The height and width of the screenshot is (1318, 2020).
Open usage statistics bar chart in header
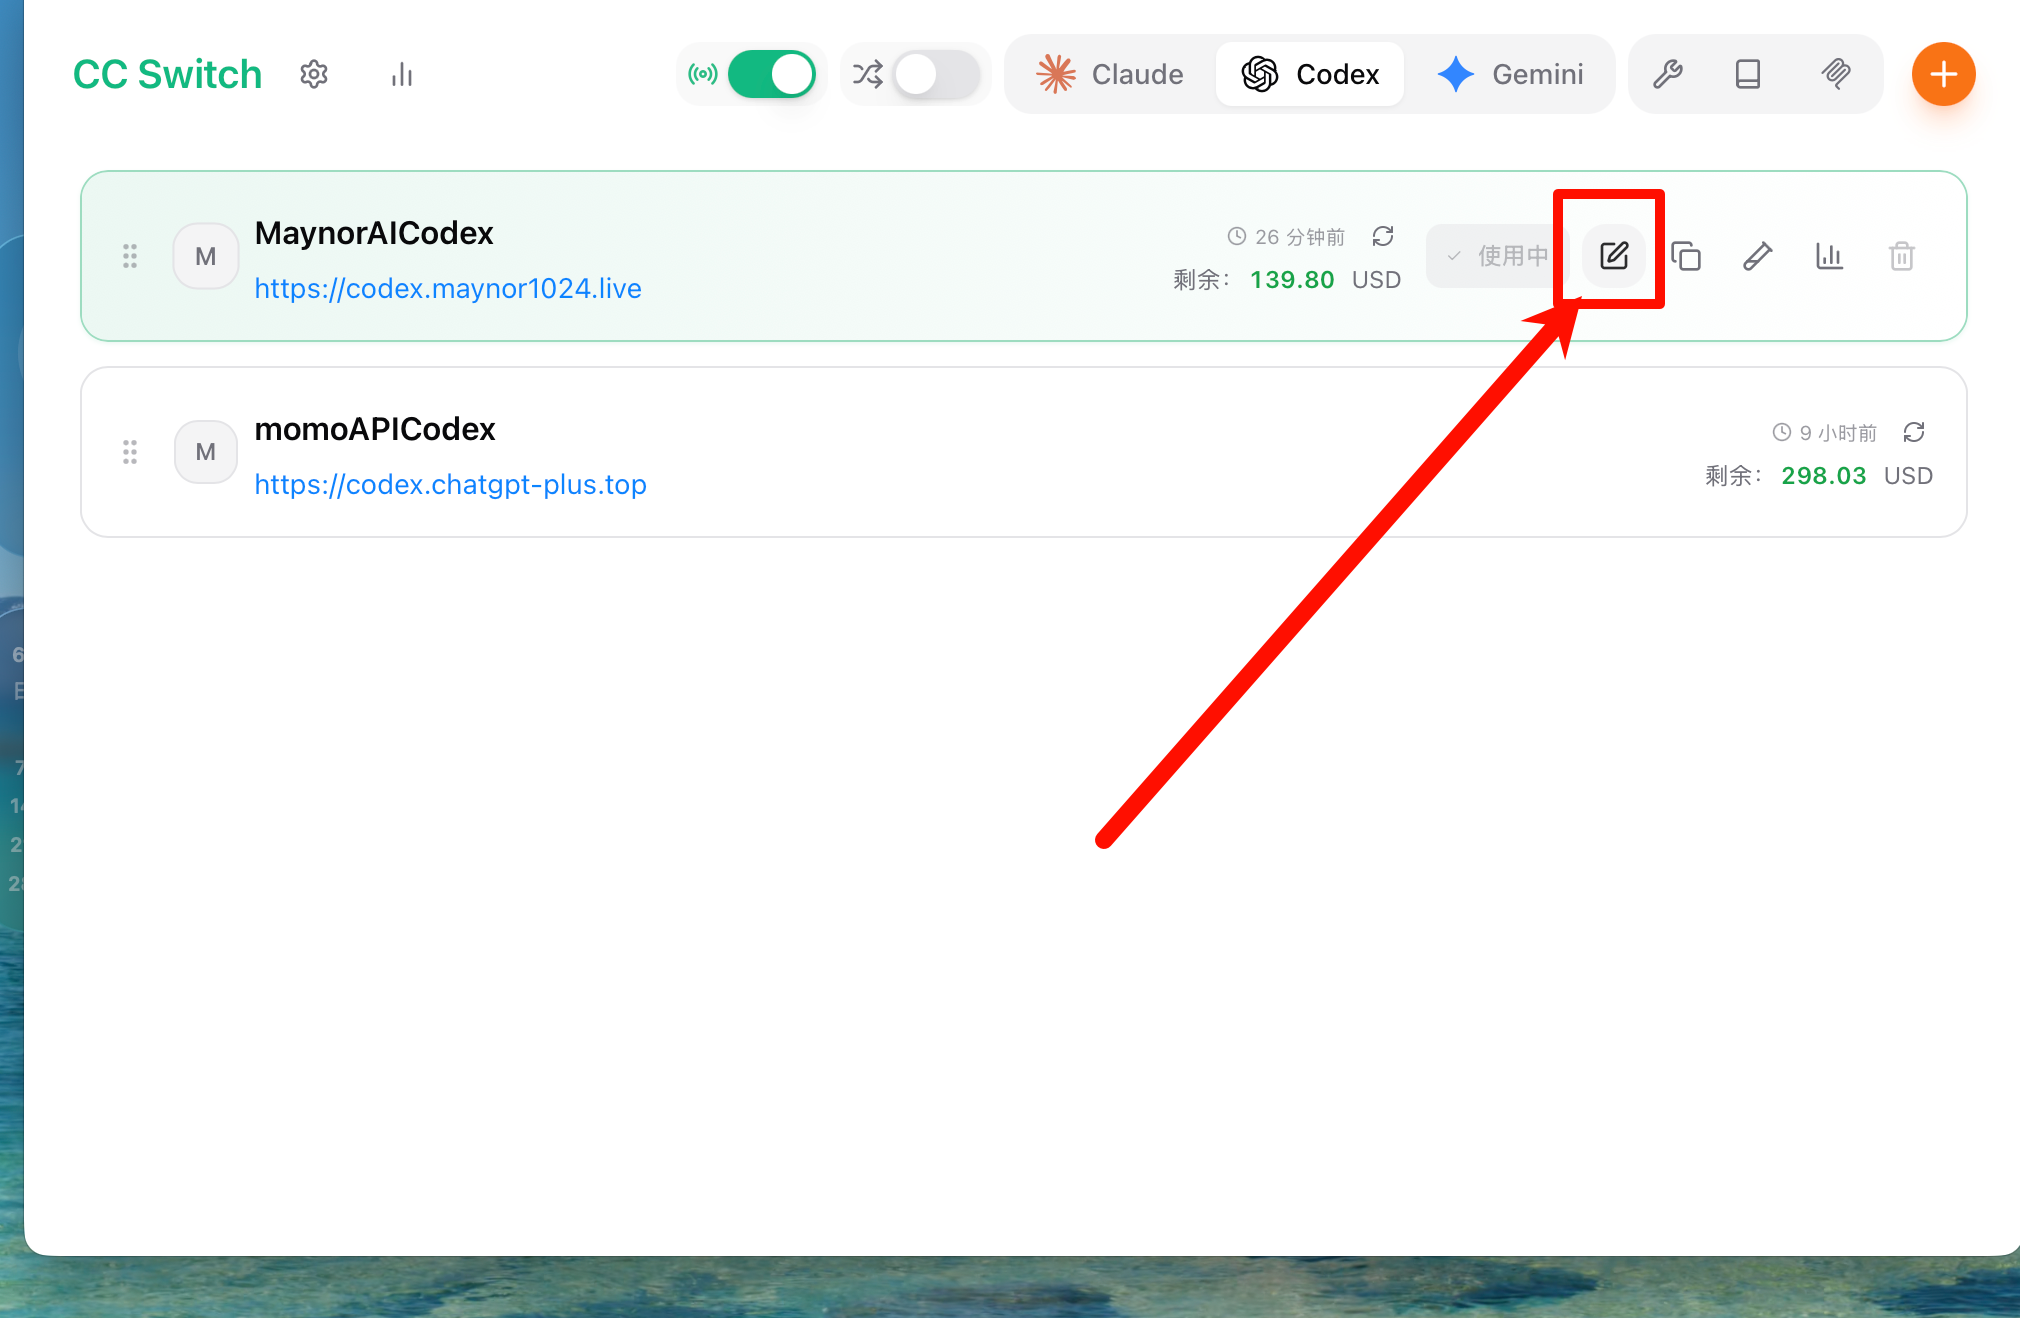(x=402, y=74)
